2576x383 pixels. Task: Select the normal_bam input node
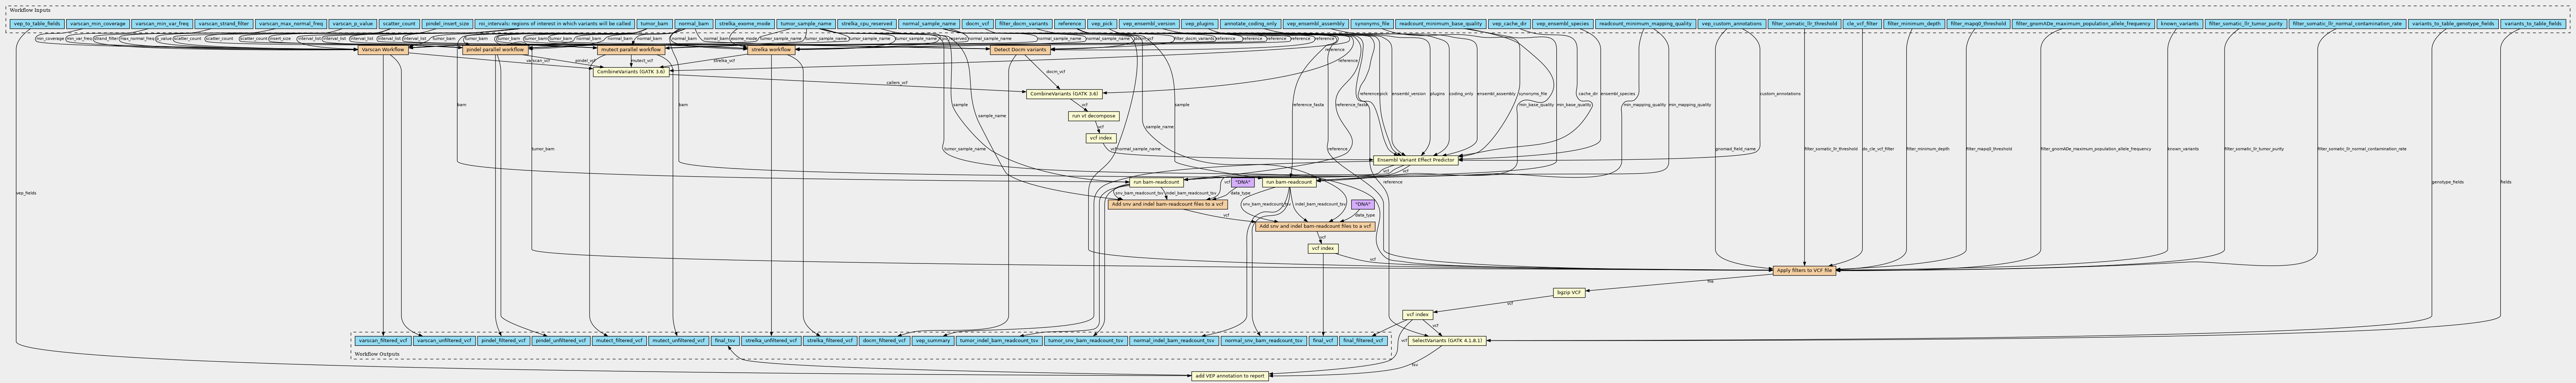[694, 23]
